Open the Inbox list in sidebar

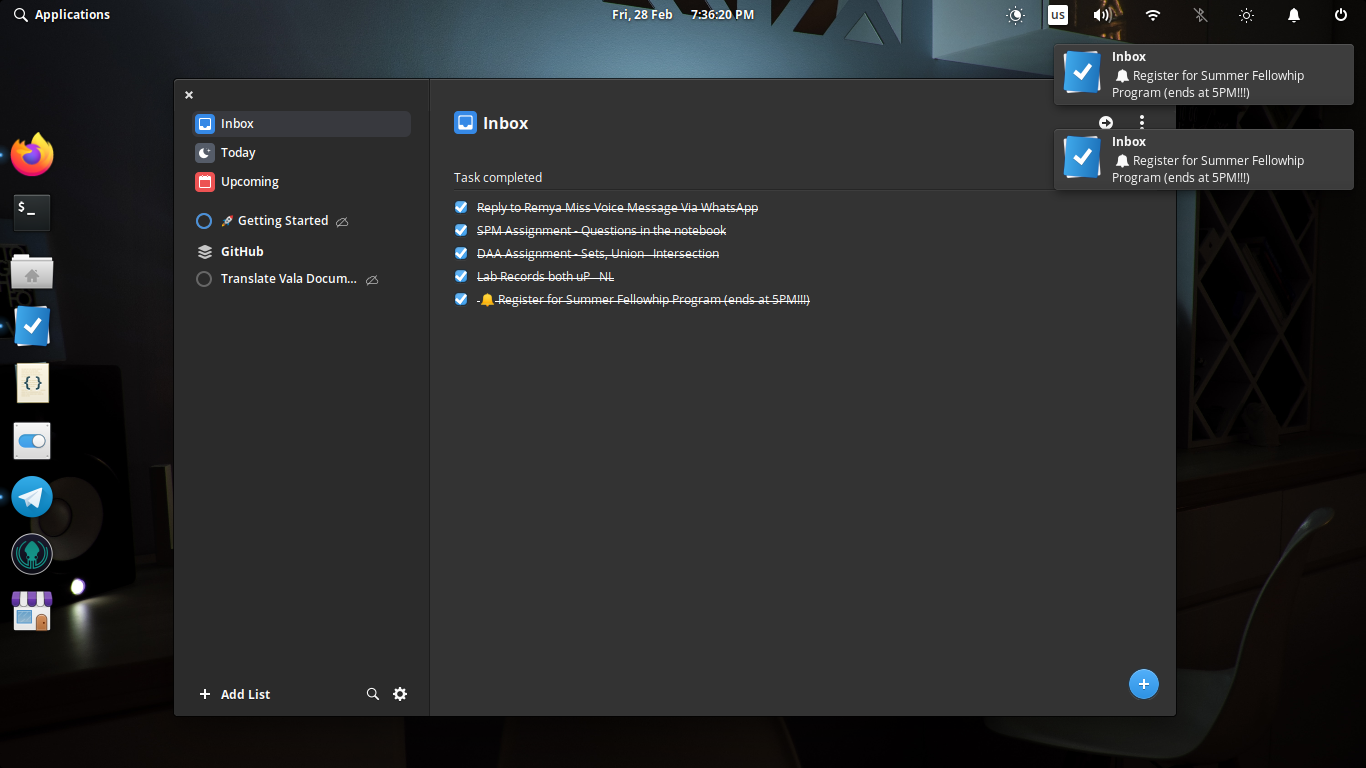tap(302, 124)
